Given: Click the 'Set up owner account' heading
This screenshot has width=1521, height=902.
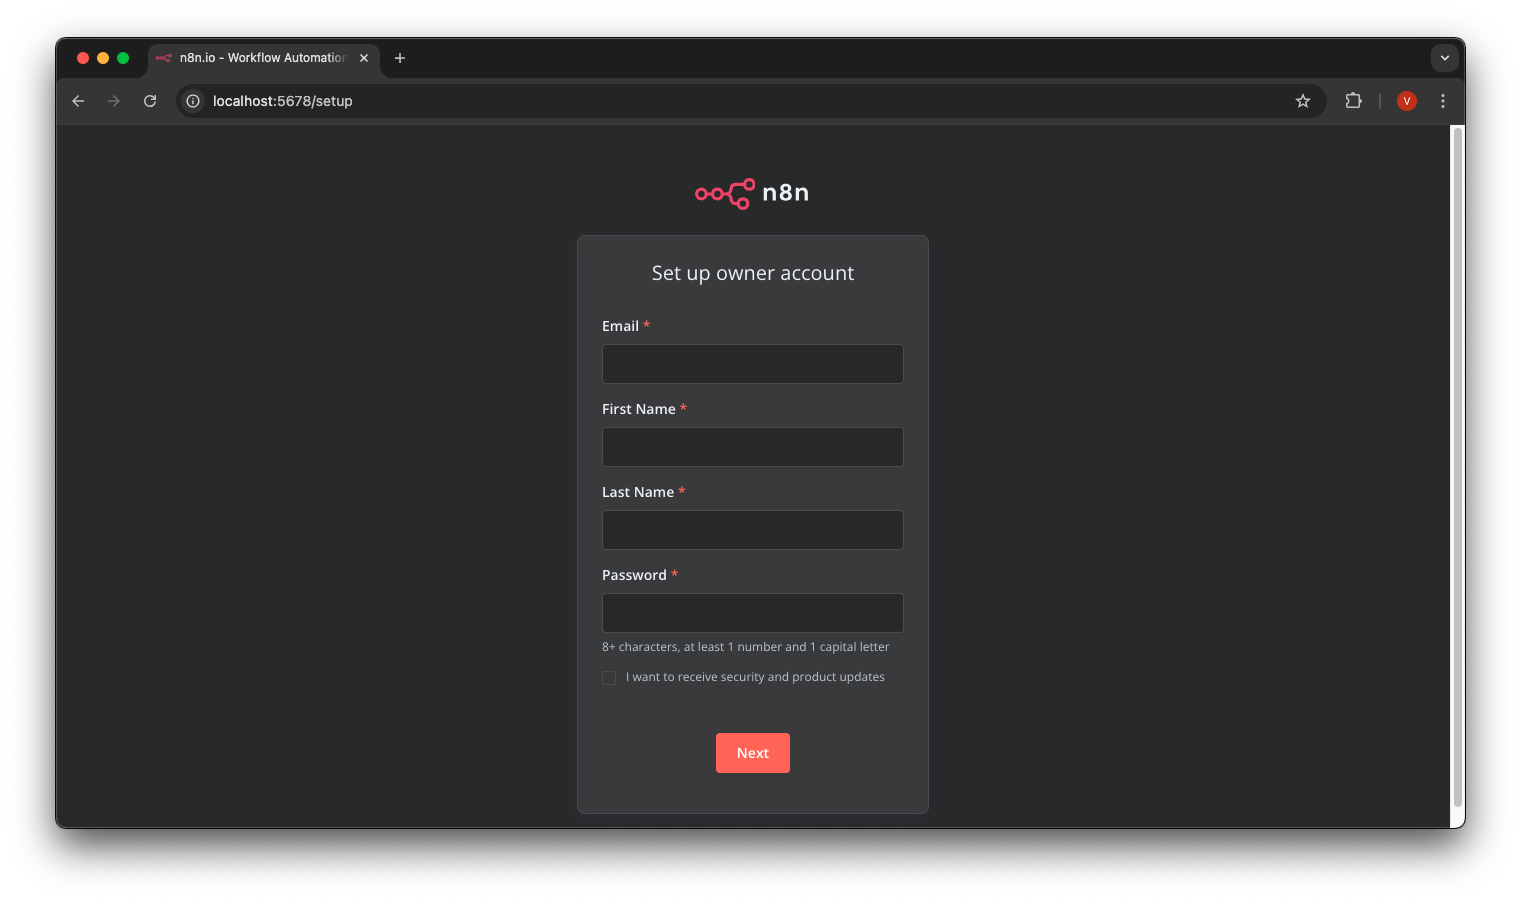Looking at the screenshot, I should (x=753, y=273).
